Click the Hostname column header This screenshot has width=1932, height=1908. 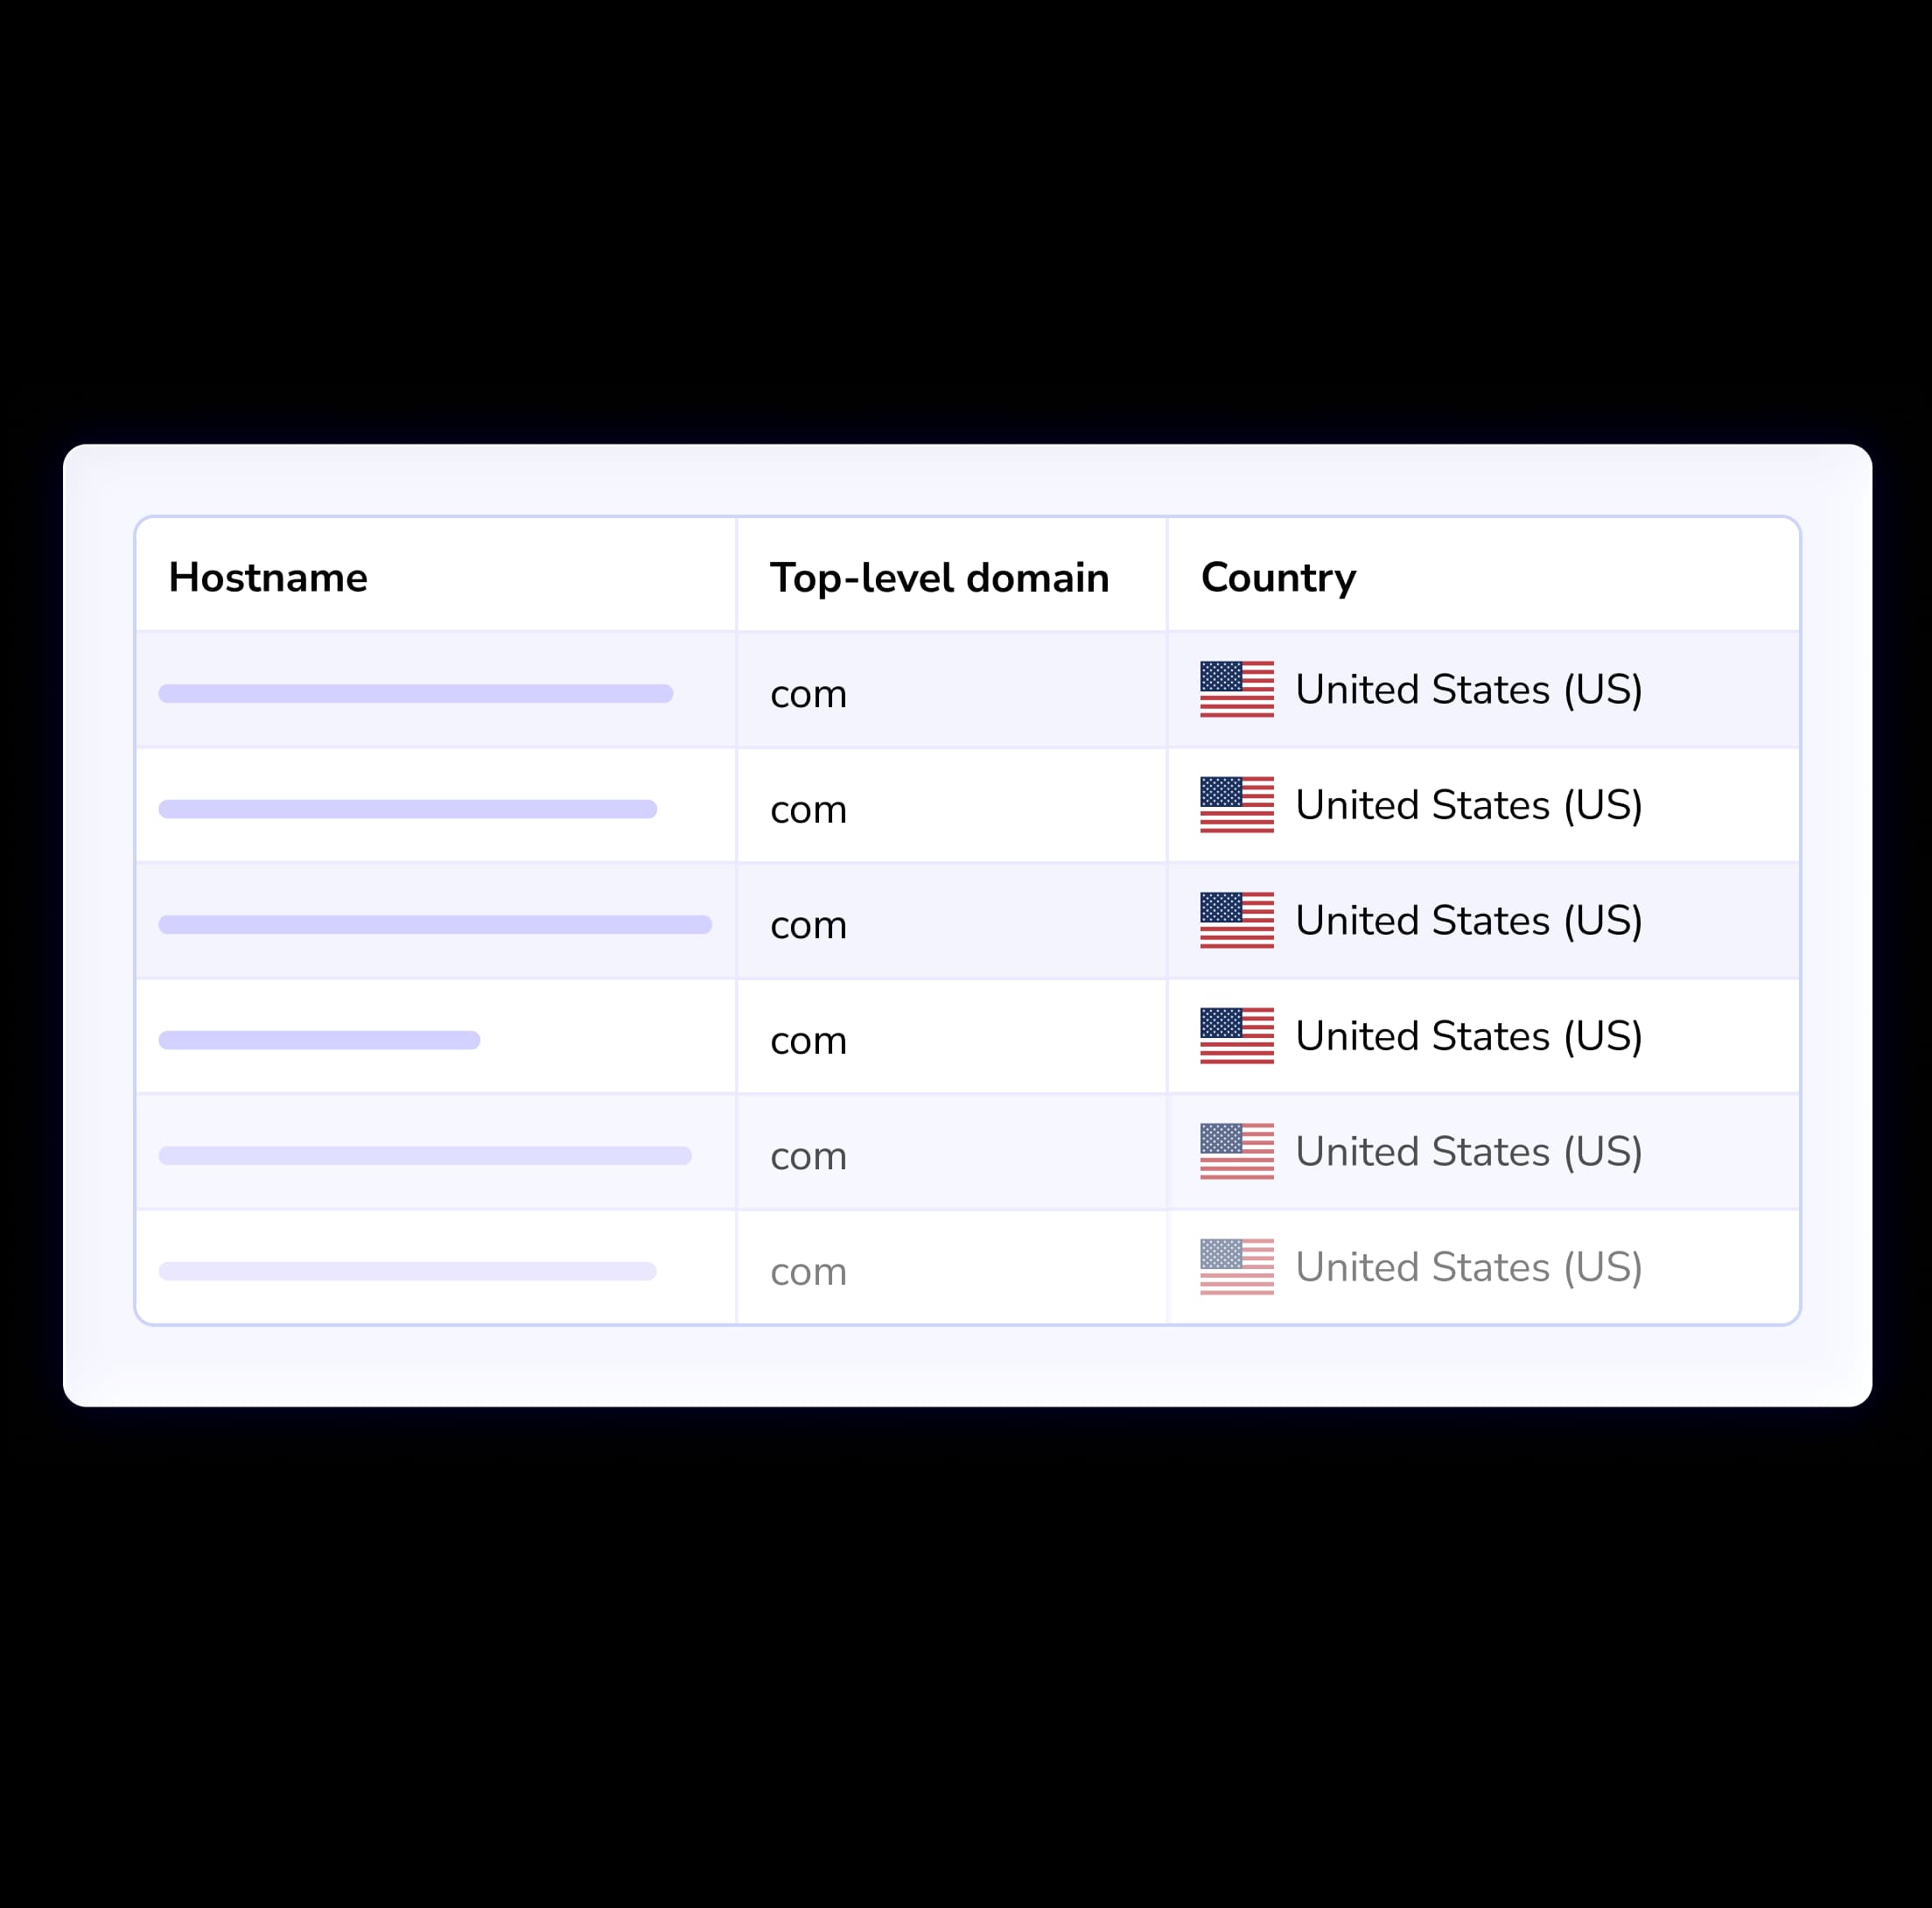click(267, 577)
